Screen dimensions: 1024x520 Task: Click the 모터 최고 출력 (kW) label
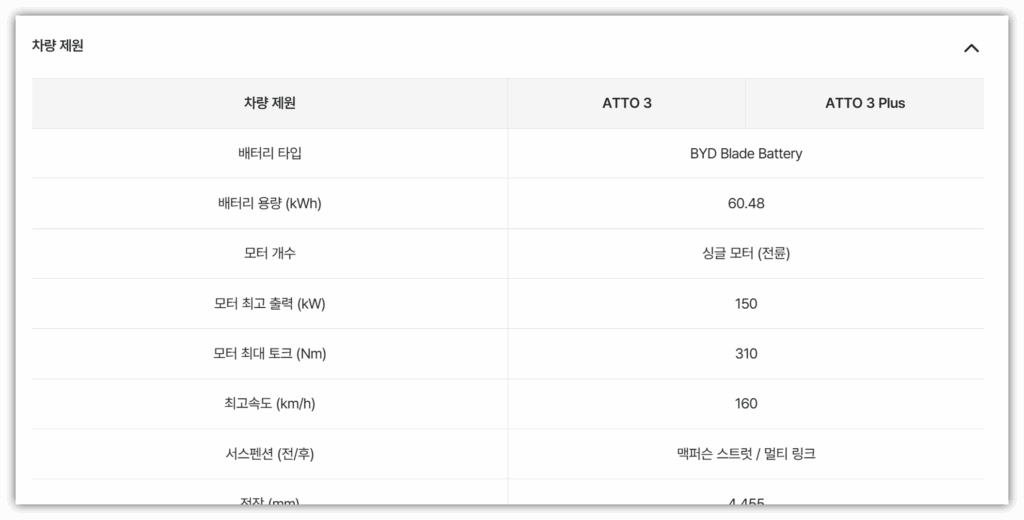pos(269,304)
